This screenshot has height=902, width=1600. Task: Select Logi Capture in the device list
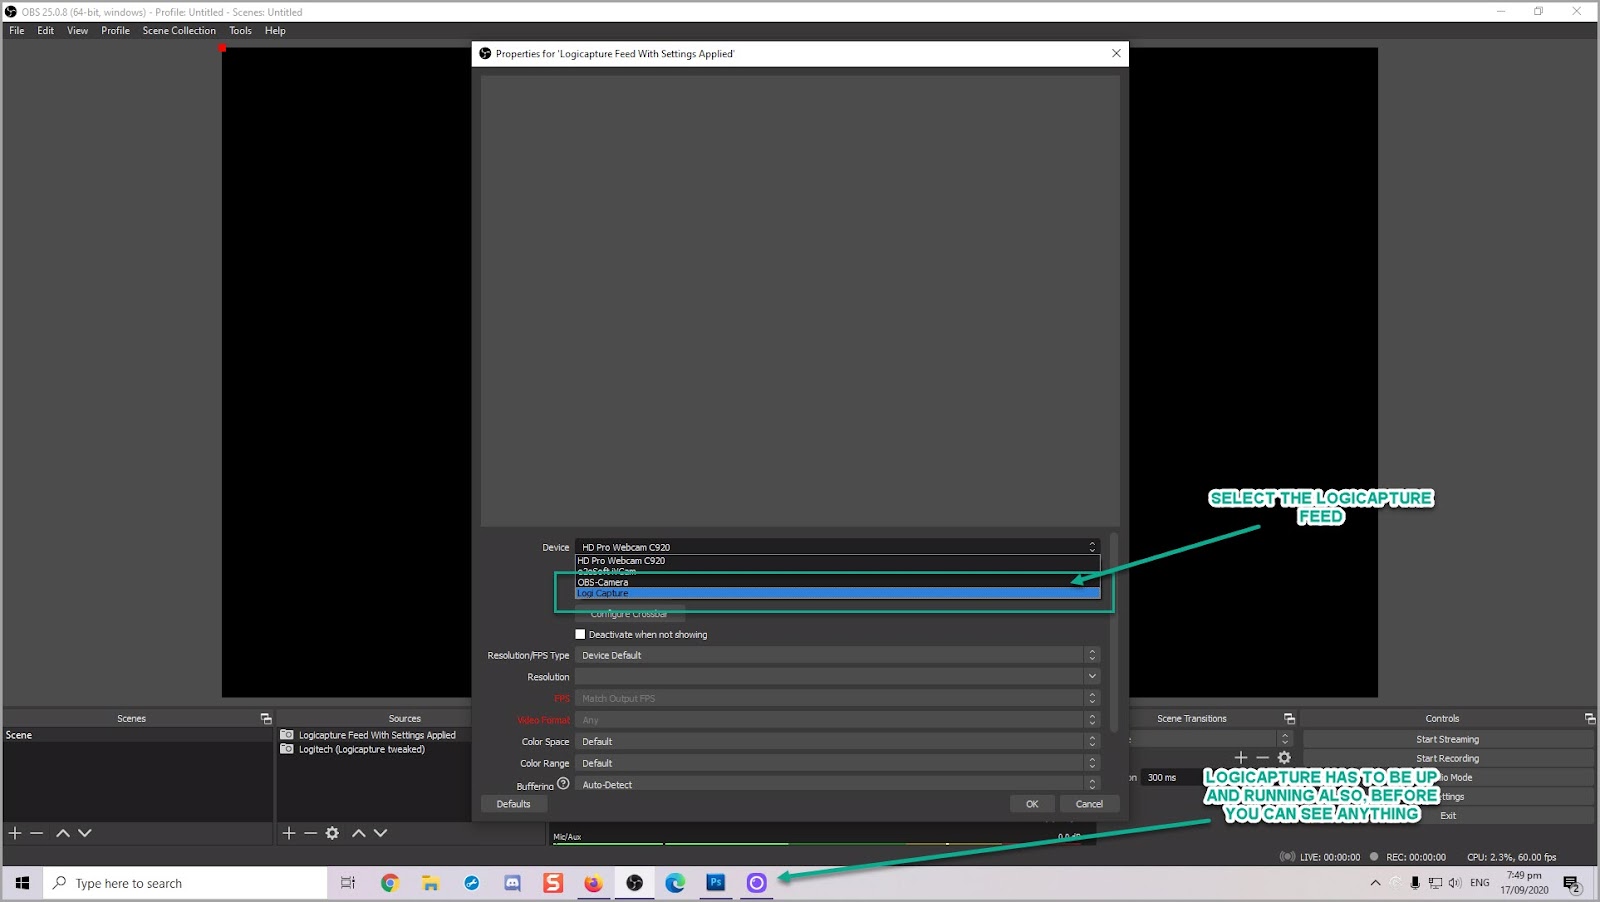(x=838, y=593)
